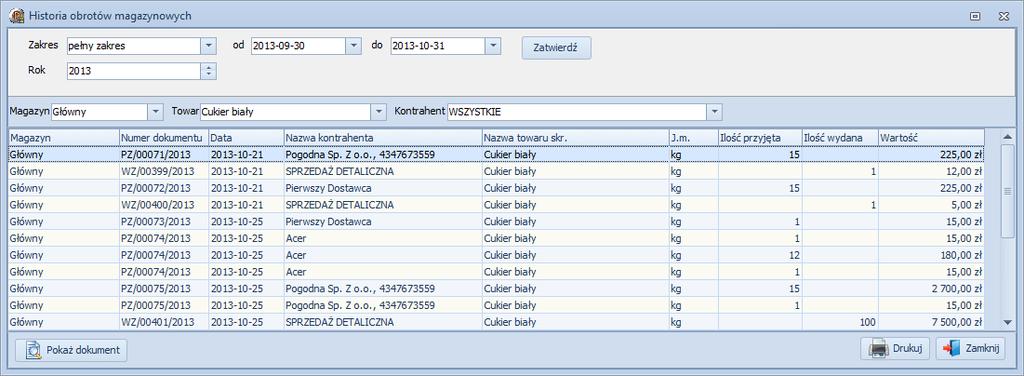The width and height of the screenshot is (1024, 376).
Task: Click the Zamknij button
Action: 970,349
